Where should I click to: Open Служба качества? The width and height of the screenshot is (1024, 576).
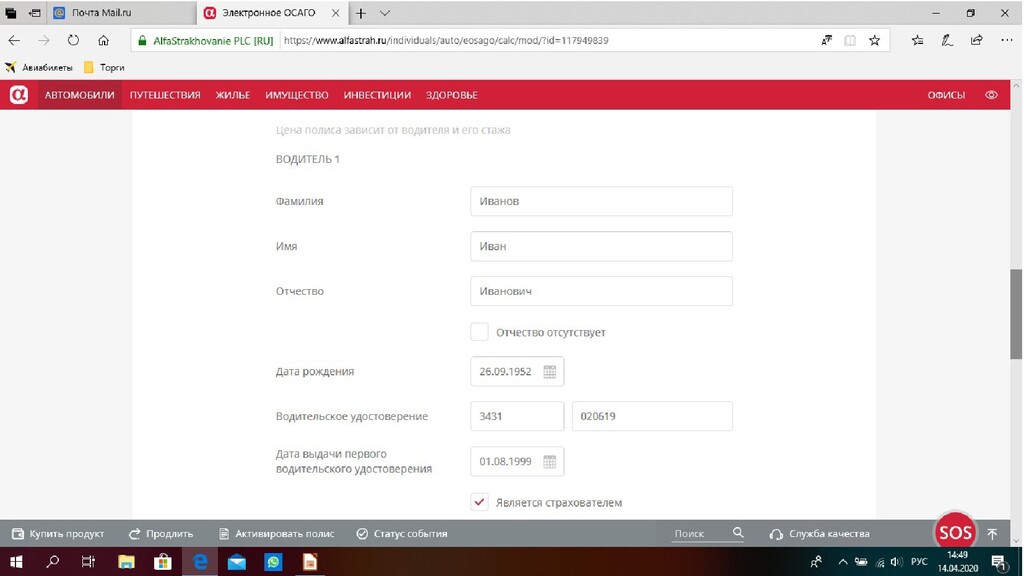tap(820, 534)
